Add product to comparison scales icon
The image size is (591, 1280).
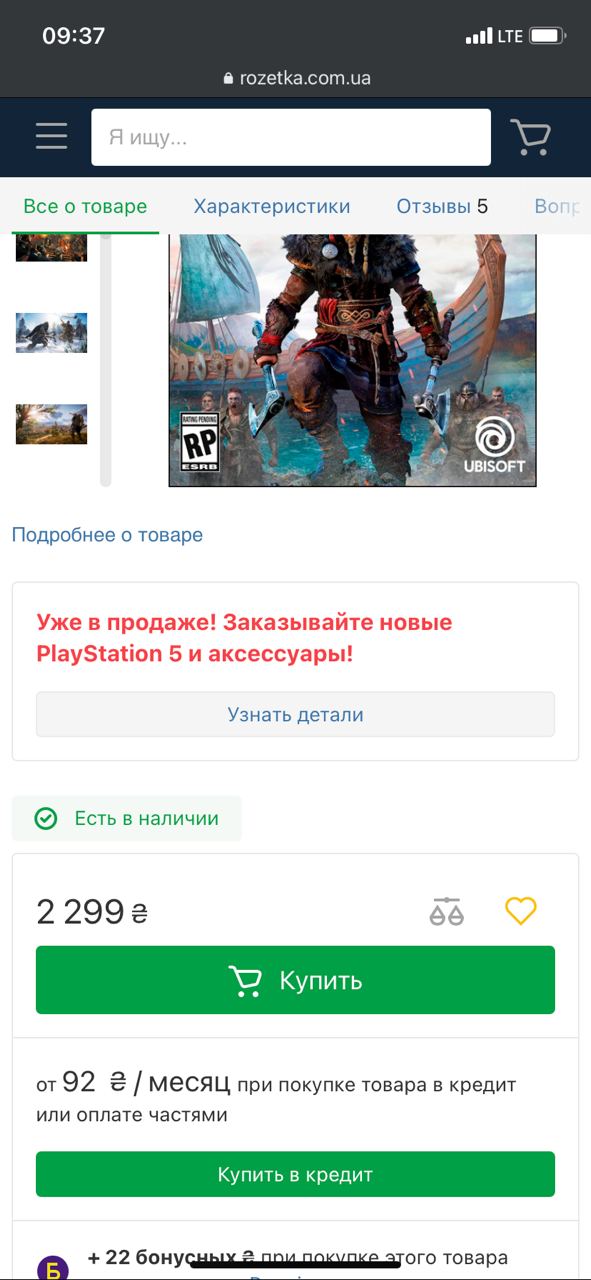click(446, 911)
